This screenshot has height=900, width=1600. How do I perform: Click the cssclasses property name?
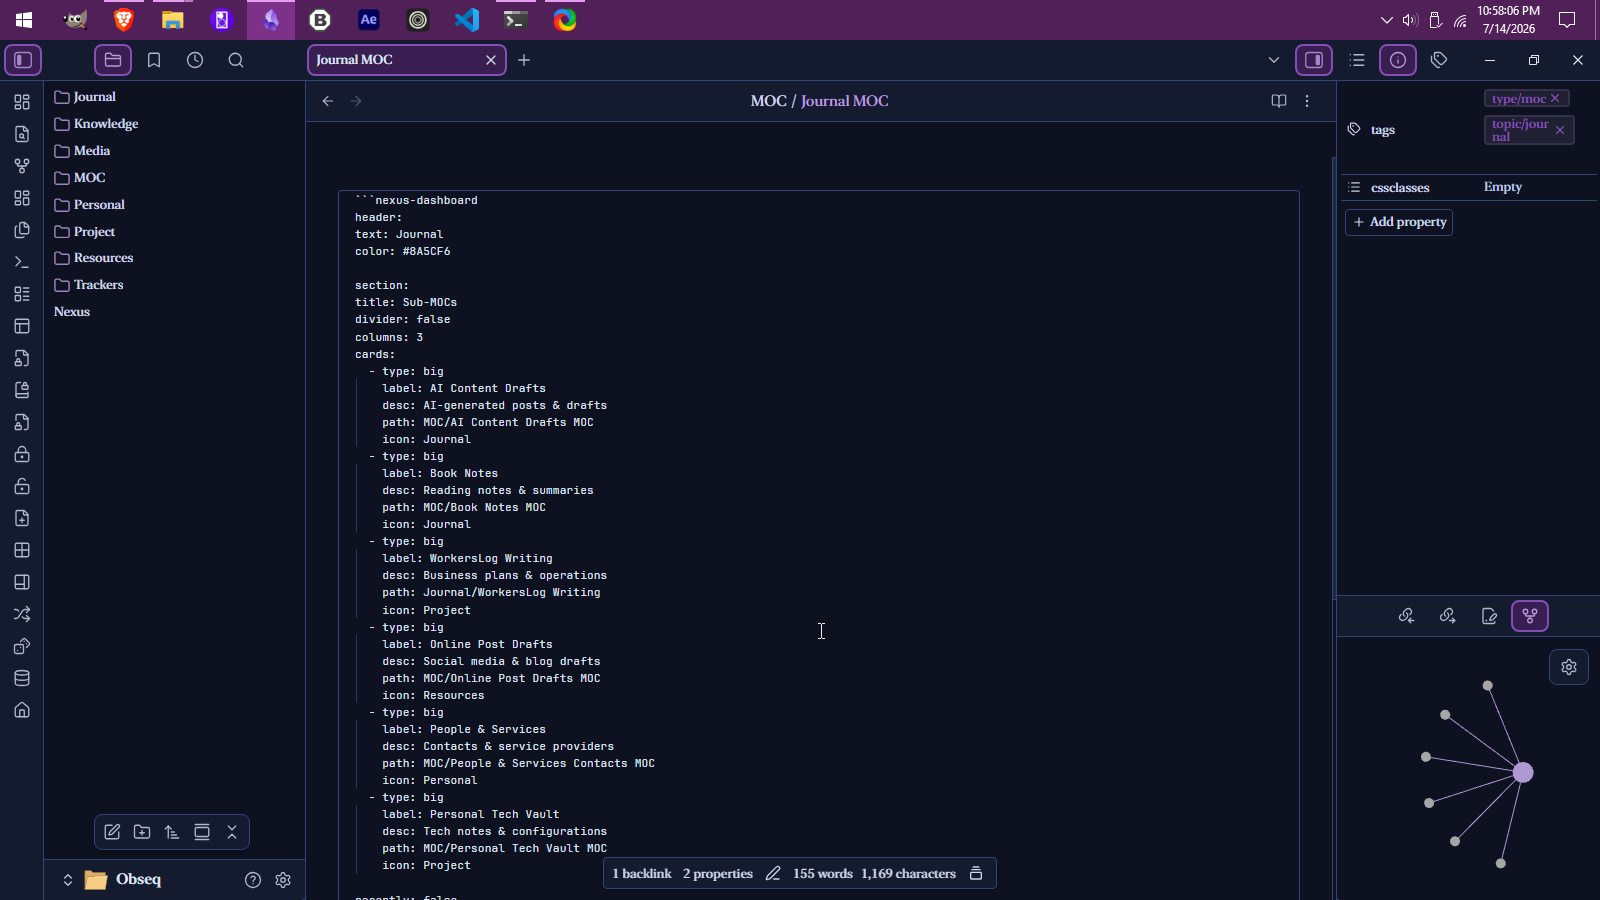1400,188
